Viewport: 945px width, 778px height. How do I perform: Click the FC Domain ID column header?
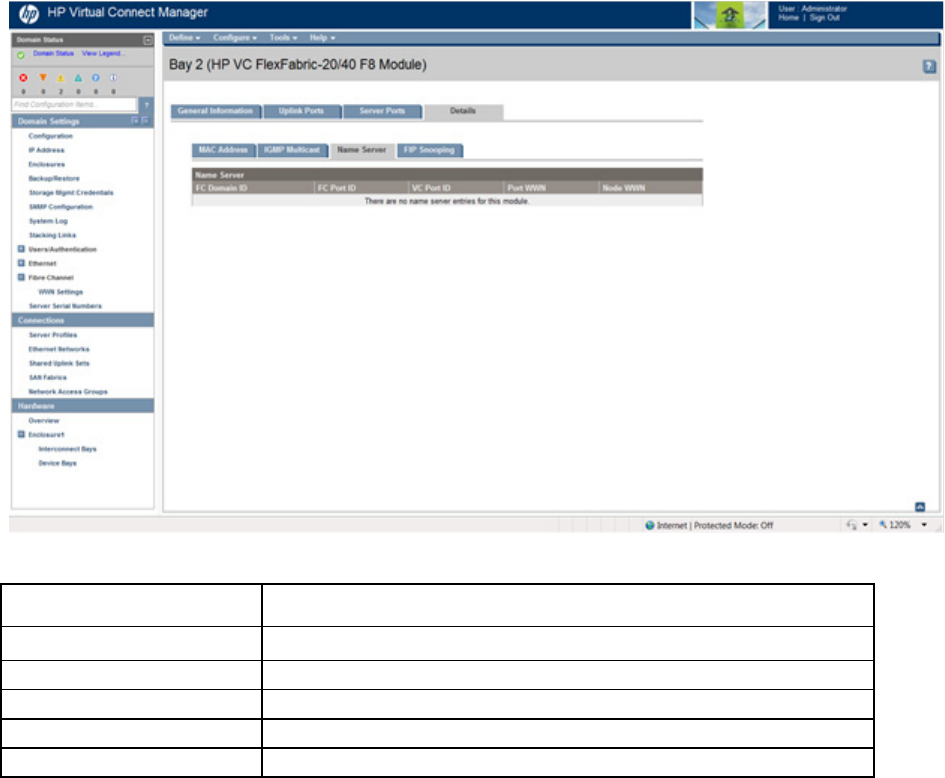(253, 188)
